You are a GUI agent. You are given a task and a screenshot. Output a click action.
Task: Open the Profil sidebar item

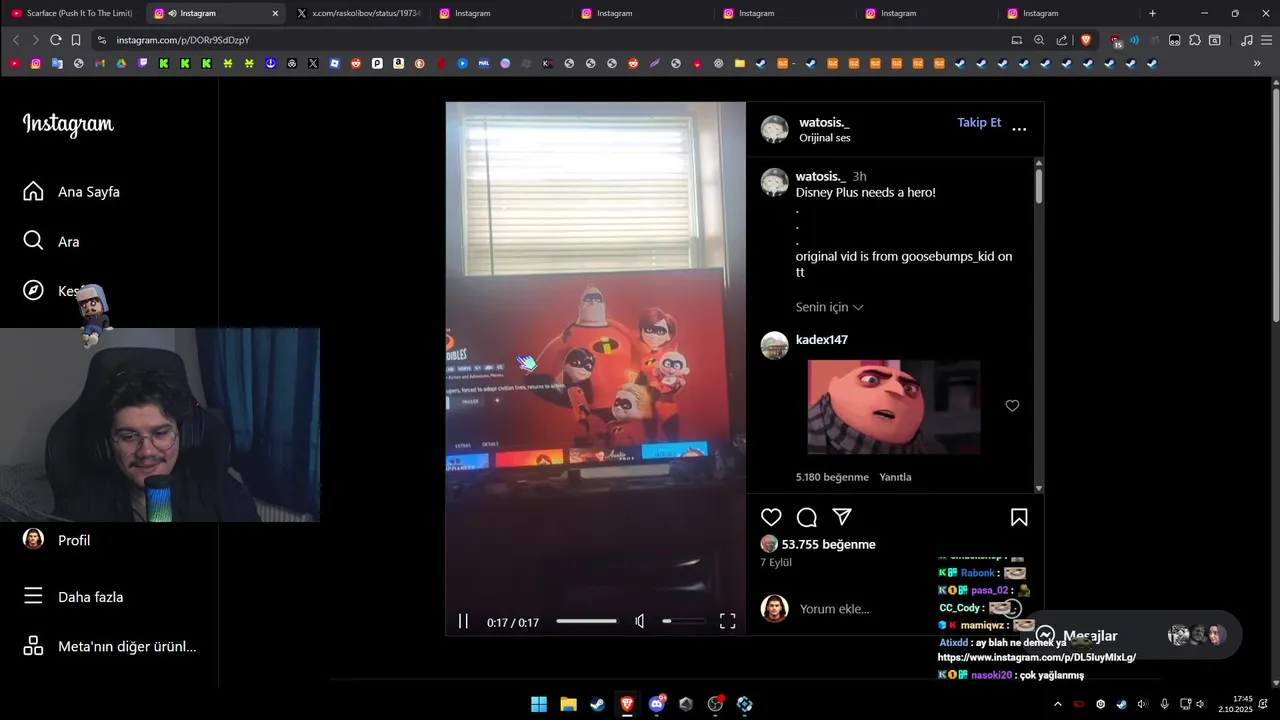pyautogui.click(x=56, y=540)
